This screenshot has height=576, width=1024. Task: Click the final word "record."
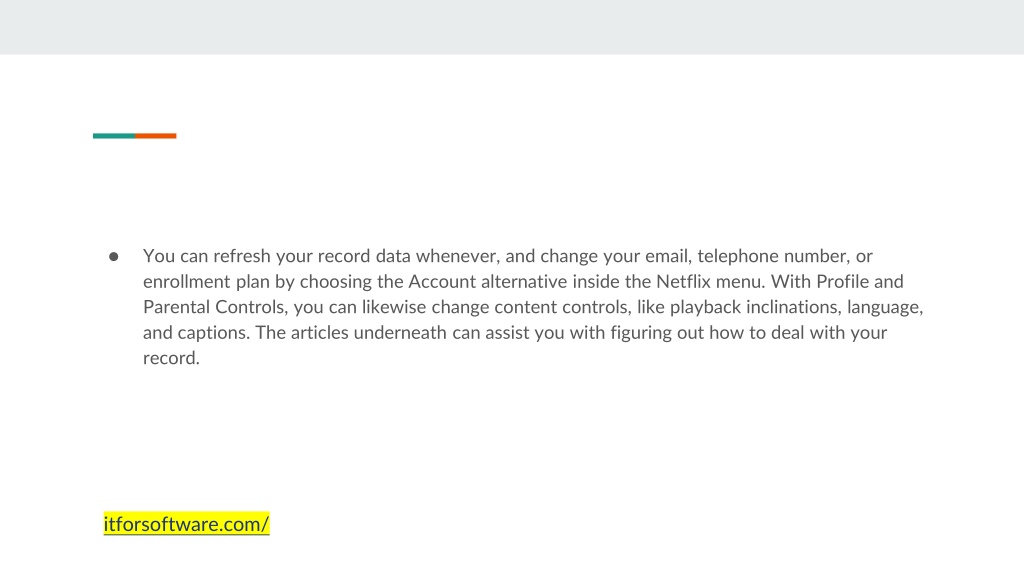171,358
